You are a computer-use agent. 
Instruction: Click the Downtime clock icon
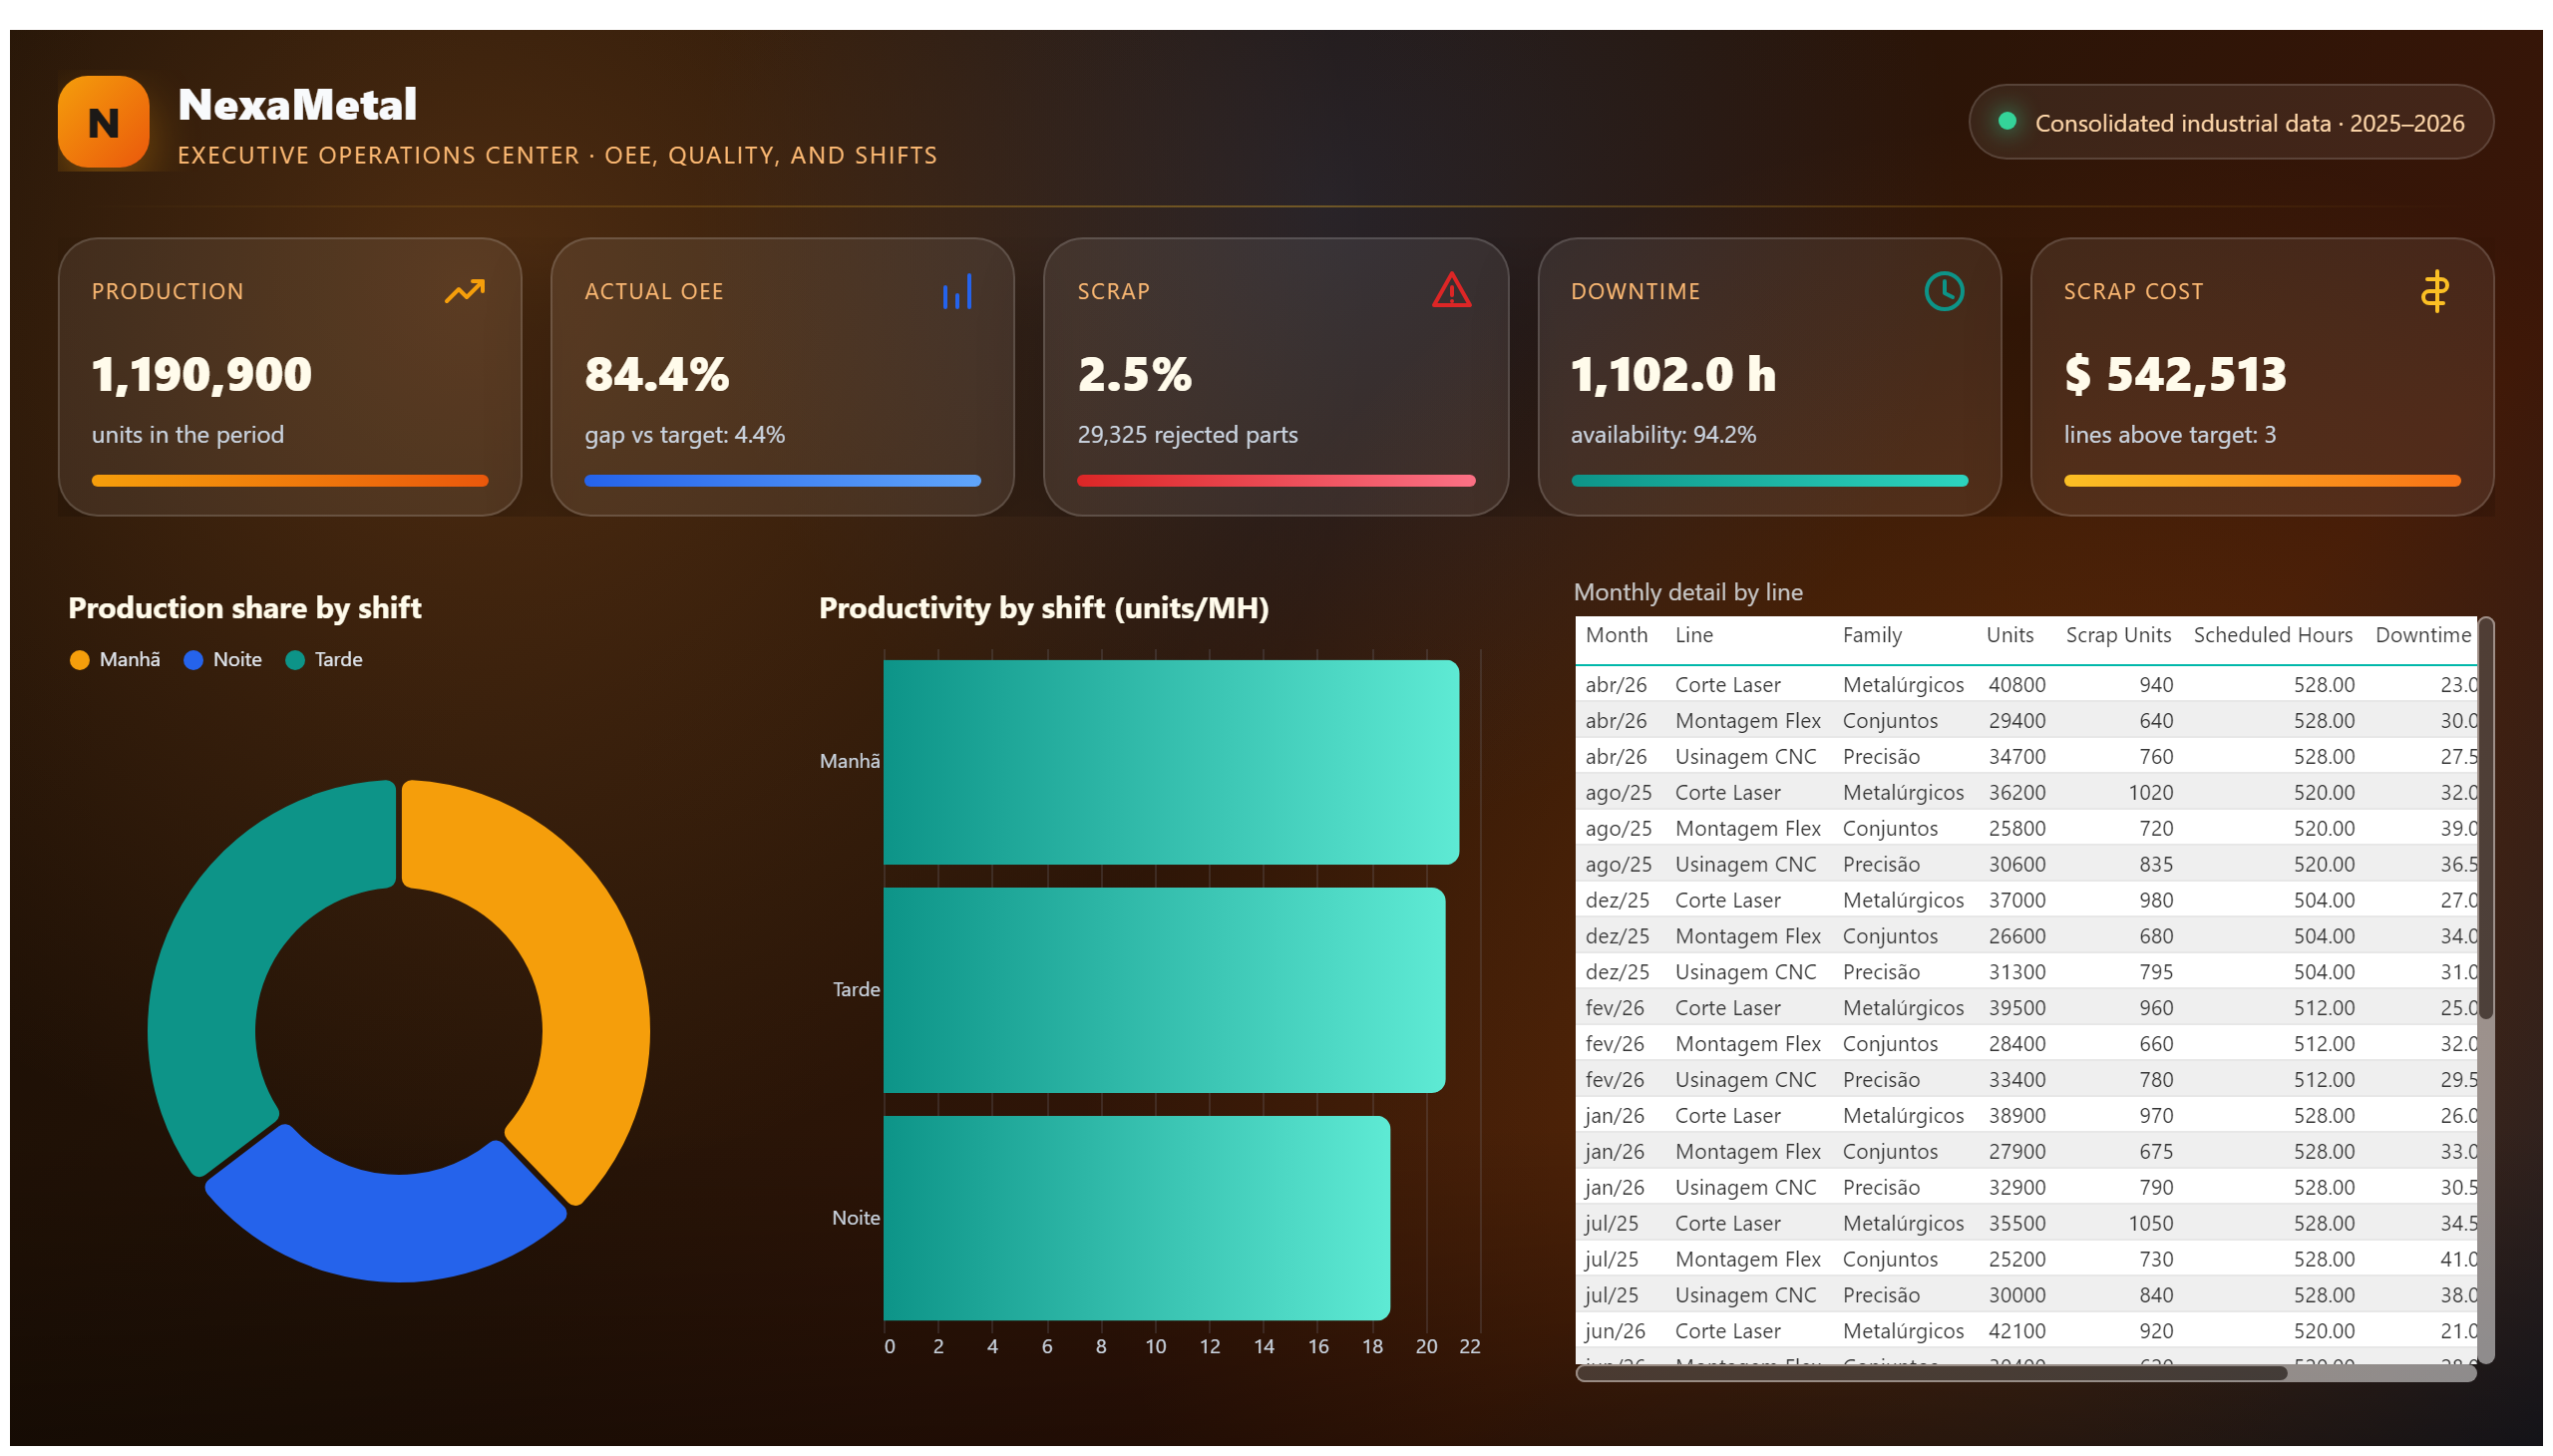(1944, 291)
